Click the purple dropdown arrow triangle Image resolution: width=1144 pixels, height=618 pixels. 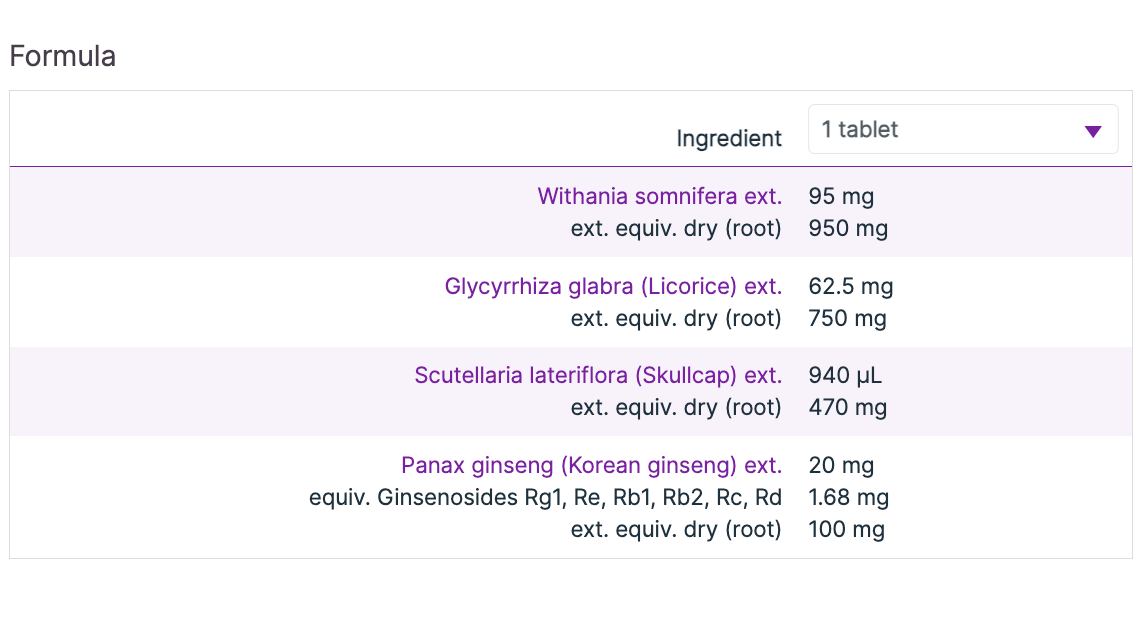(x=1093, y=131)
